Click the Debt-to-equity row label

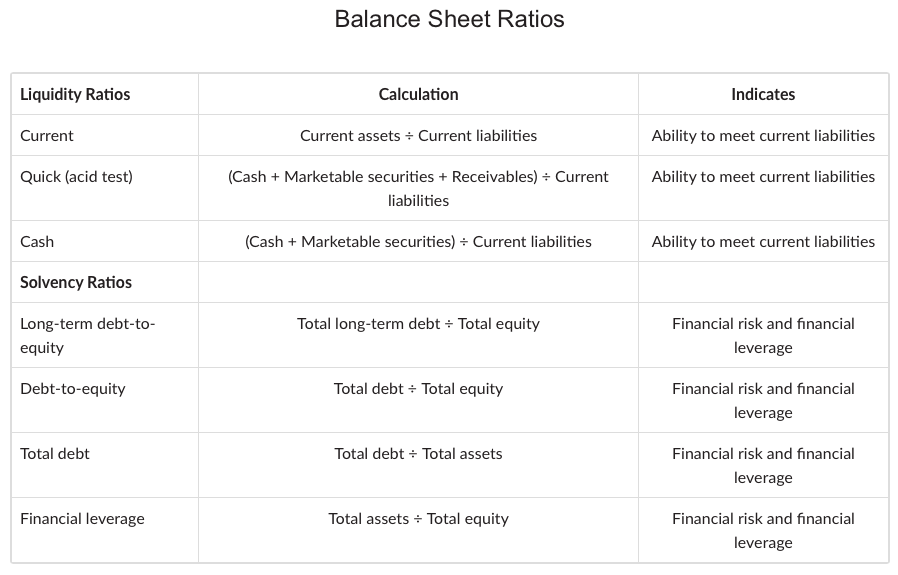pyautogui.click(x=73, y=388)
